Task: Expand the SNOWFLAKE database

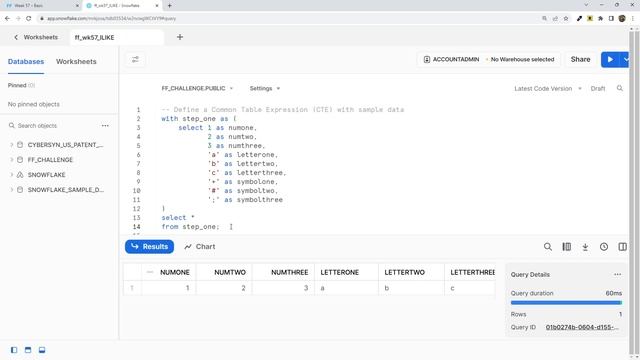Action: [11, 175]
